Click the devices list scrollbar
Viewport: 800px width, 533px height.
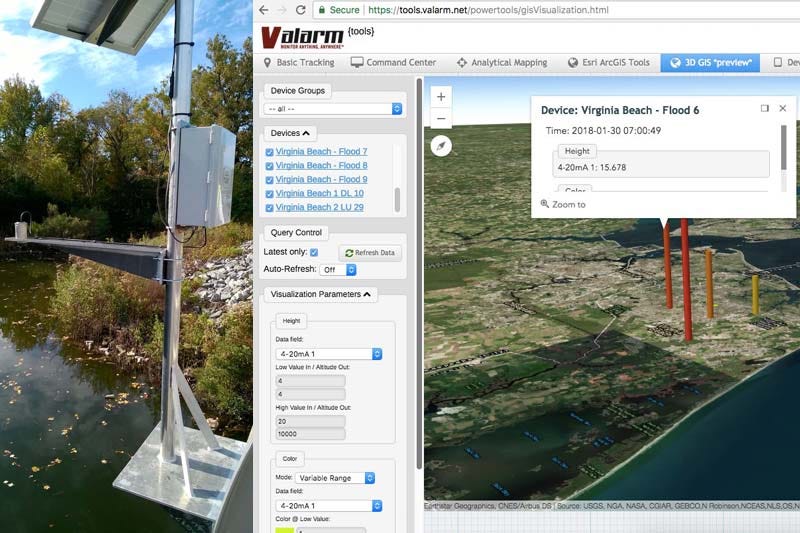coord(397,199)
